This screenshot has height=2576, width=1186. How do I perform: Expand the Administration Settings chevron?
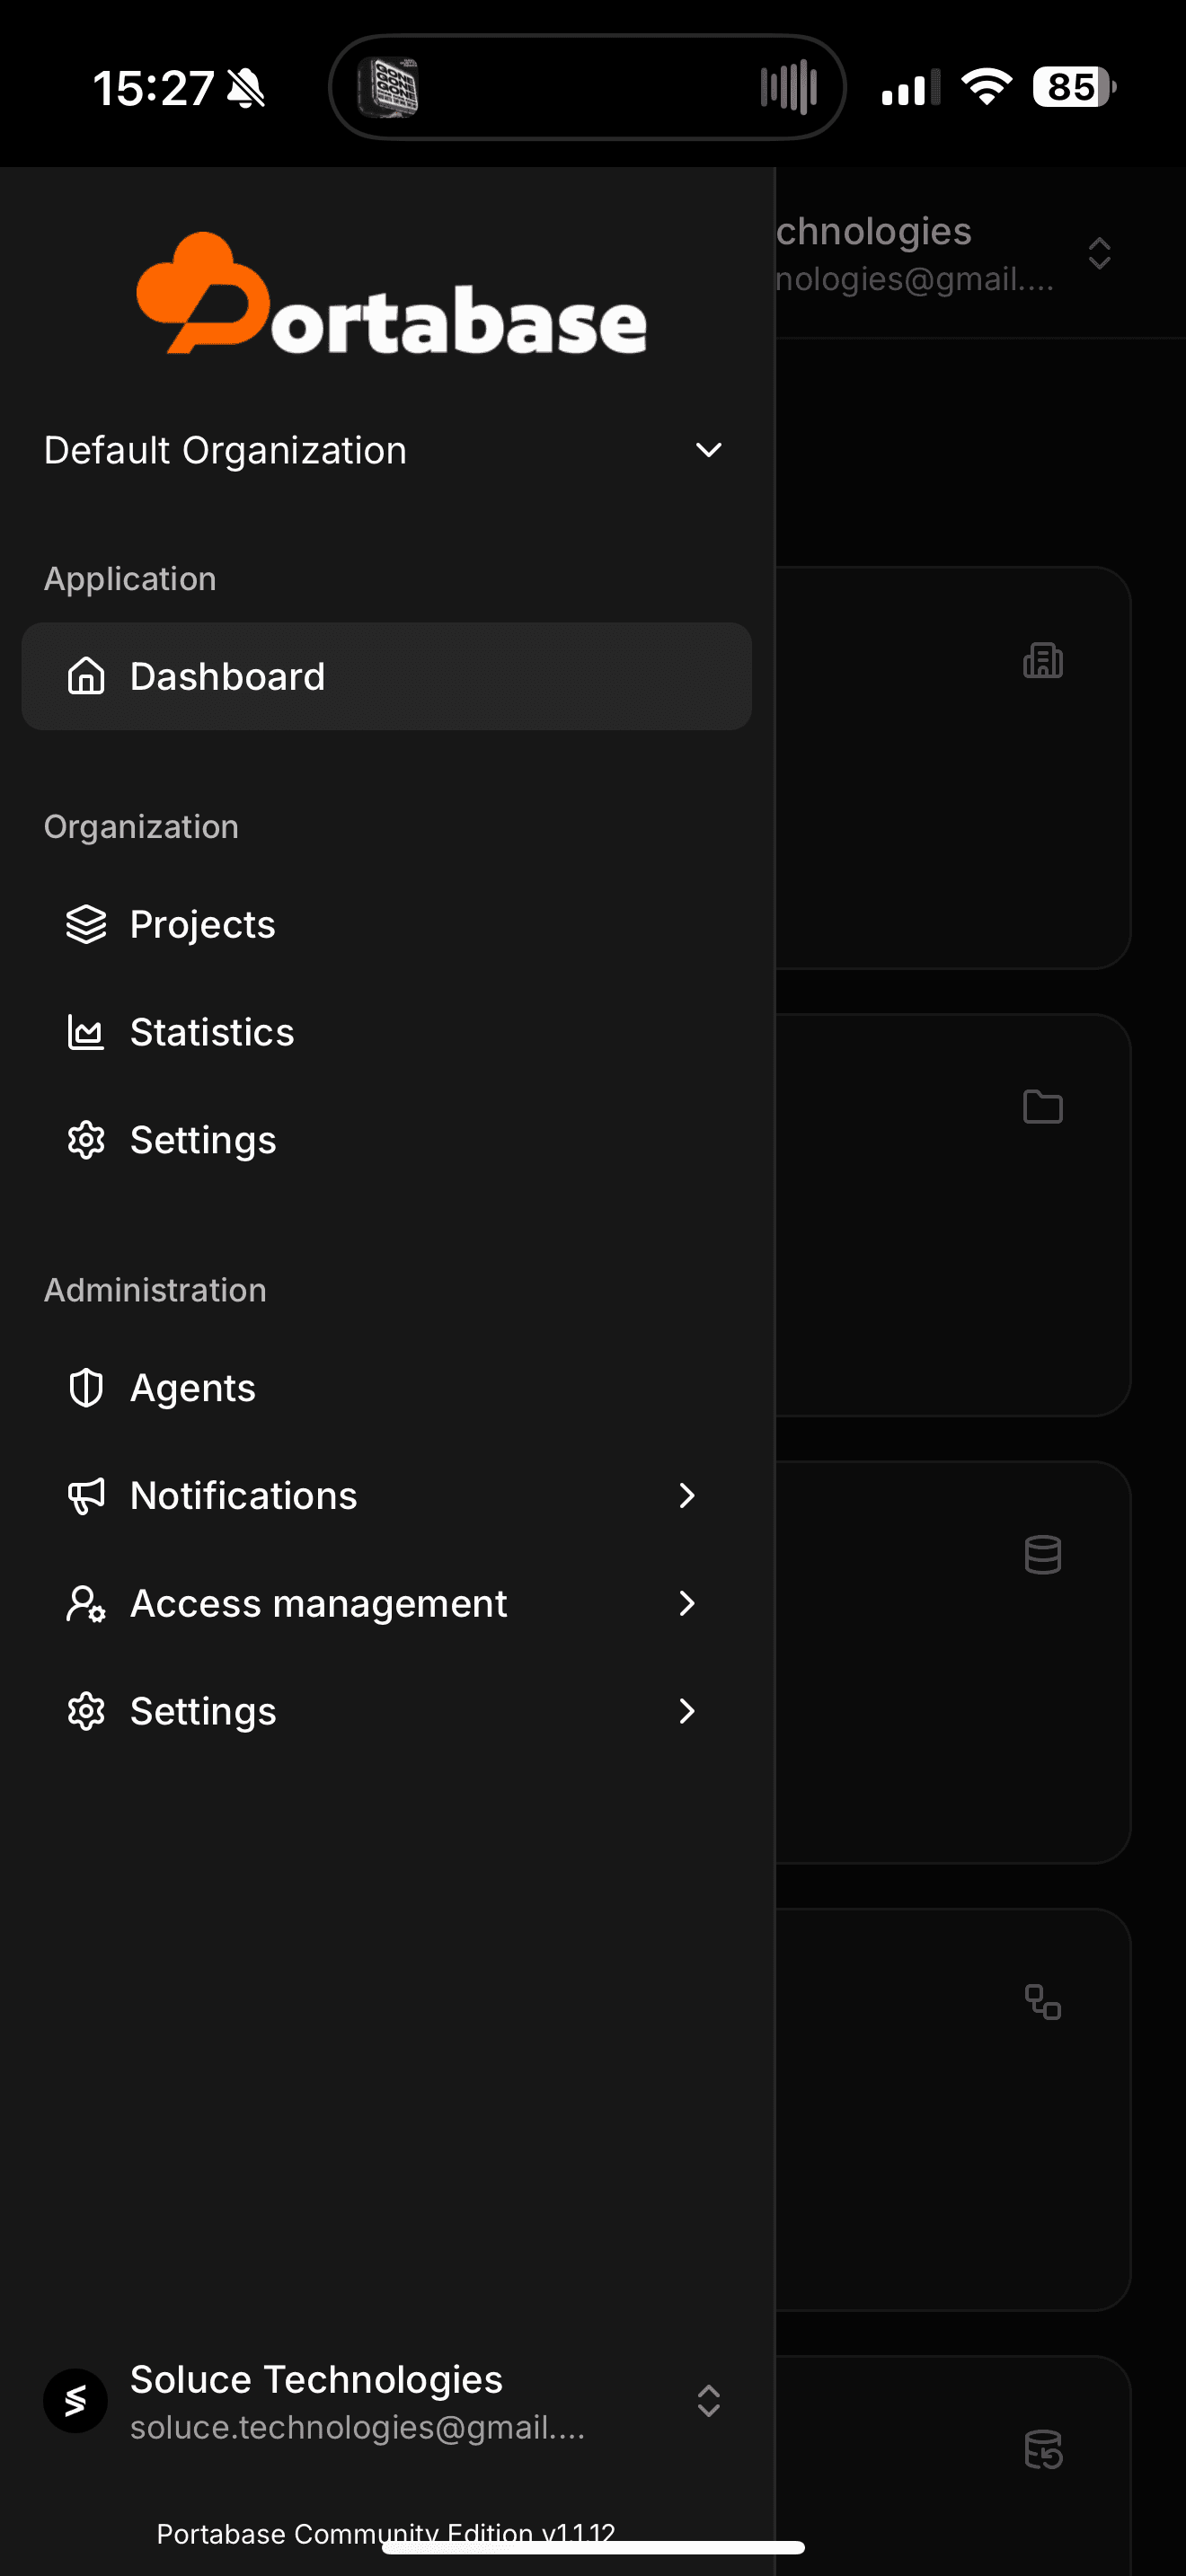click(687, 1712)
